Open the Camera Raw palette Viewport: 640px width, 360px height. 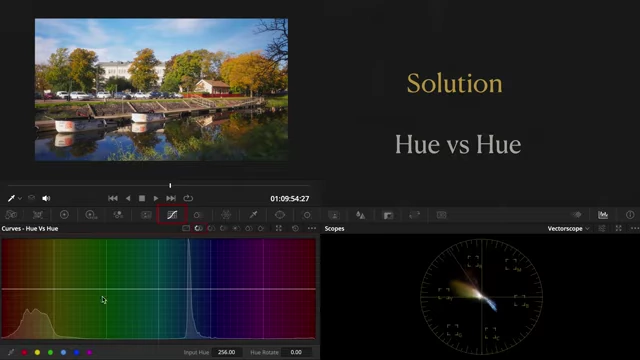tap(11, 215)
